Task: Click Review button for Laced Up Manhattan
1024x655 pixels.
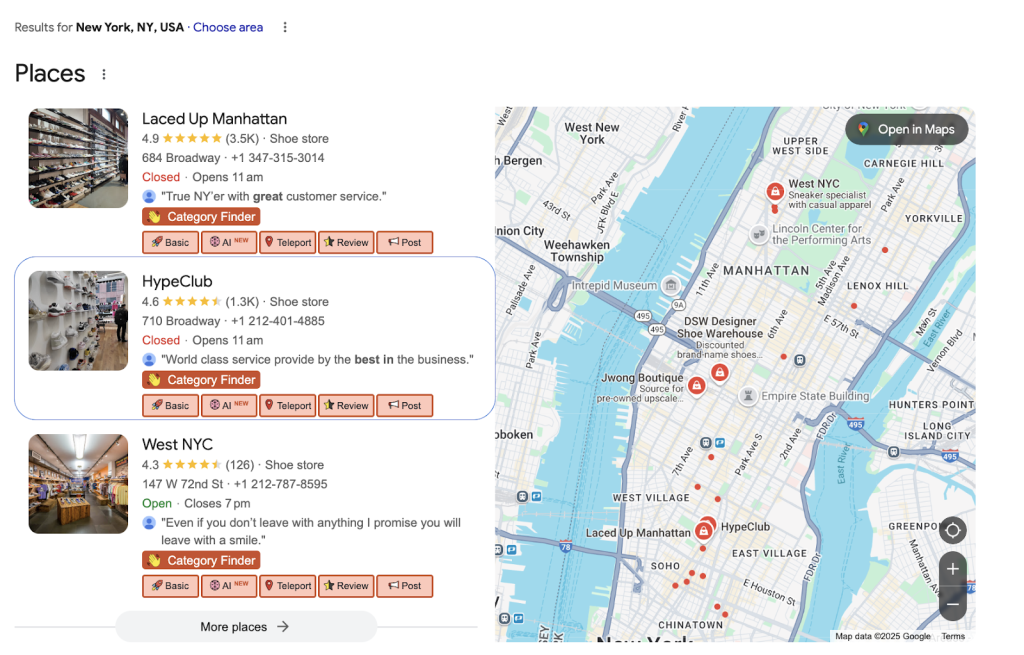Action: coord(346,242)
